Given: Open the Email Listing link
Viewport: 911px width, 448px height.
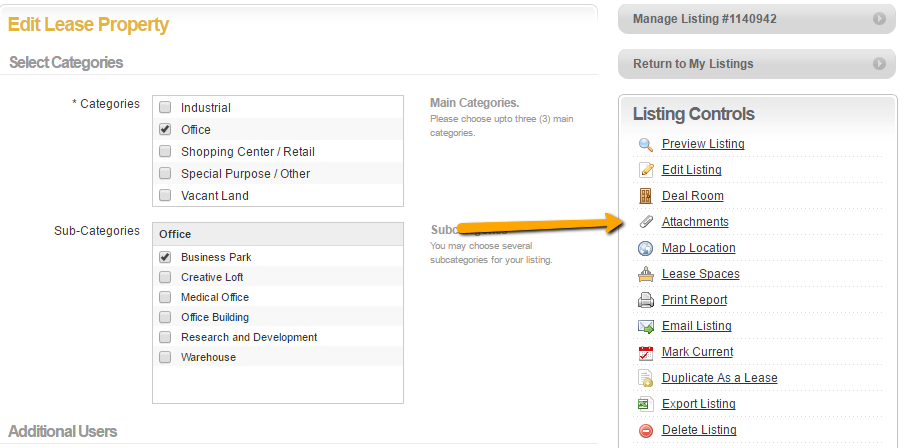Looking at the screenshot, I should click(696, 326).
